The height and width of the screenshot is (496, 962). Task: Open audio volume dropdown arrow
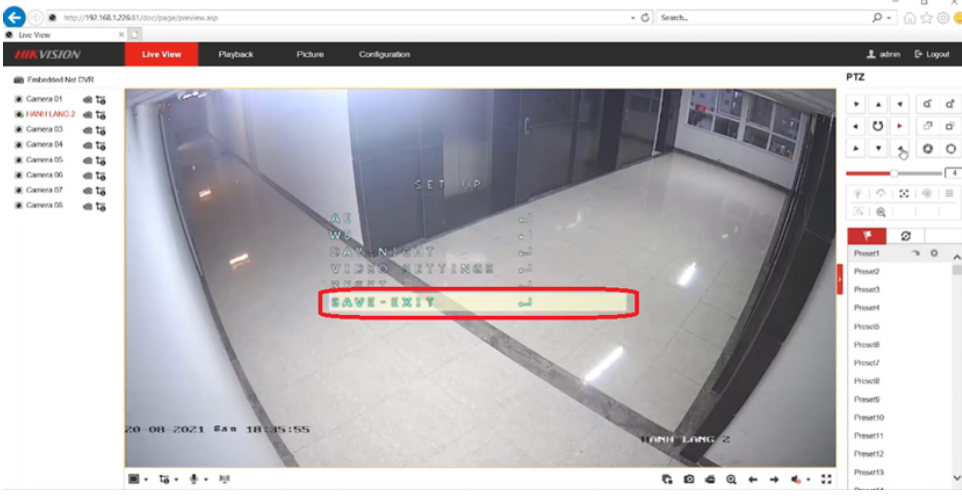pos(808,481)
